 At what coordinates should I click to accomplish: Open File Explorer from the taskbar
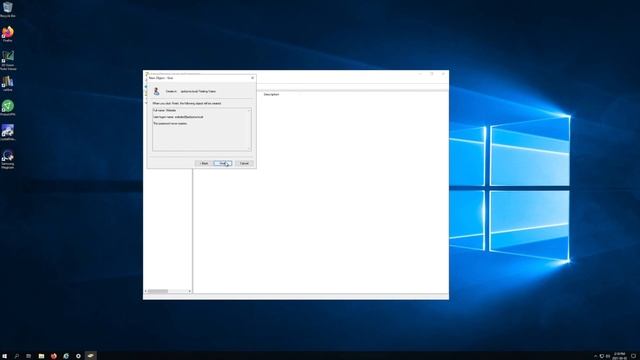click(x=41, y=356)
